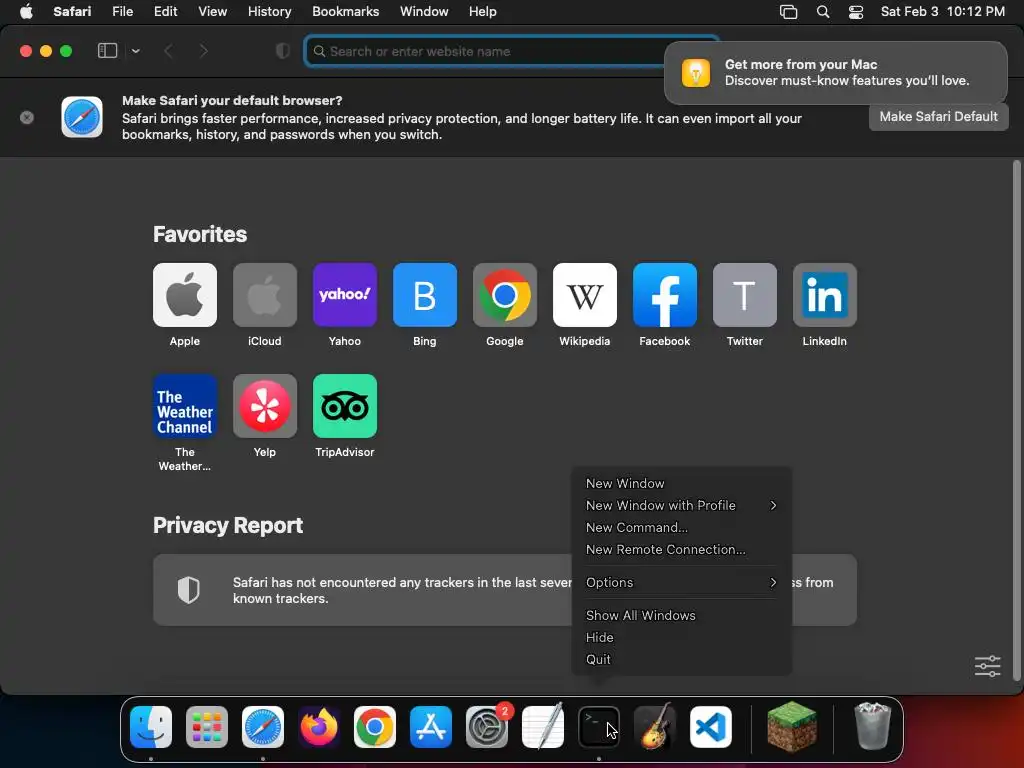Viewport: 1024px width, 768px height.
Task: Click the Stage Manager menu bar icon
Action: (x=788, y=12)
